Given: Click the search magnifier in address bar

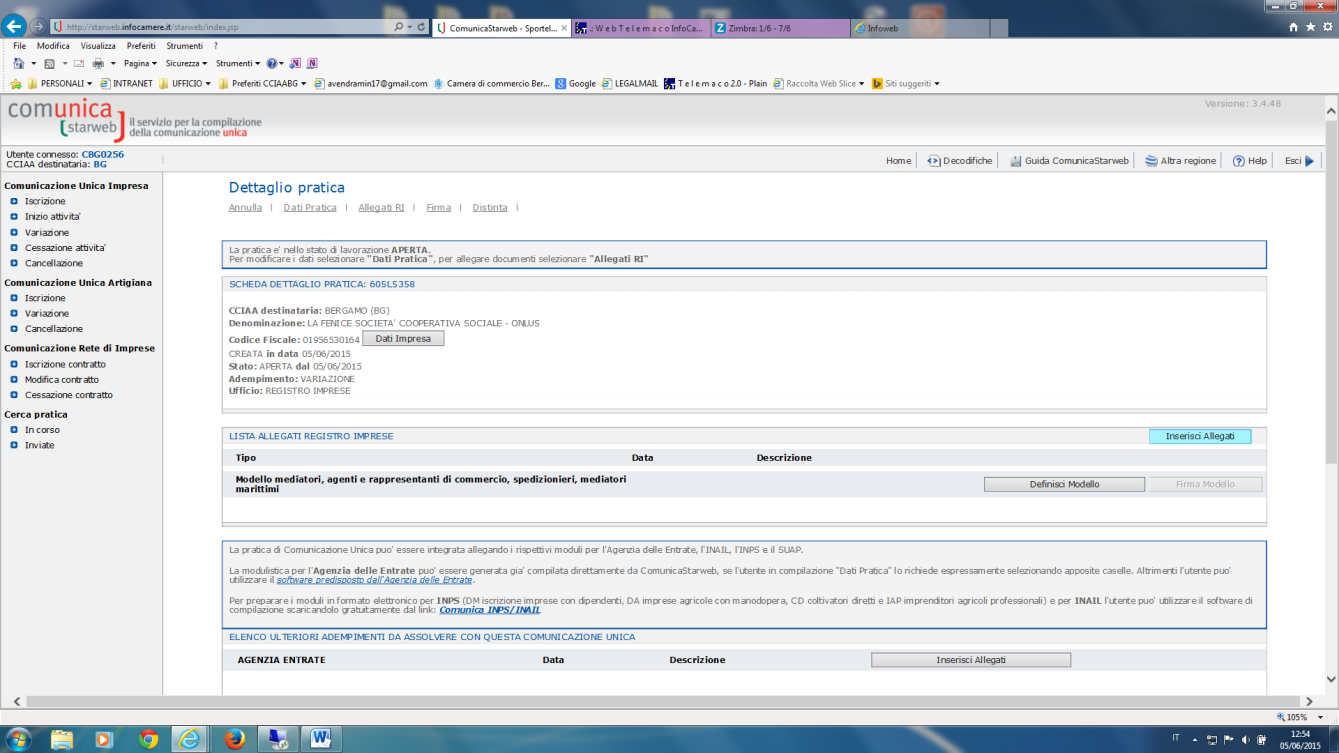Looking at the screenshot, I should click(x=399, y=27).
